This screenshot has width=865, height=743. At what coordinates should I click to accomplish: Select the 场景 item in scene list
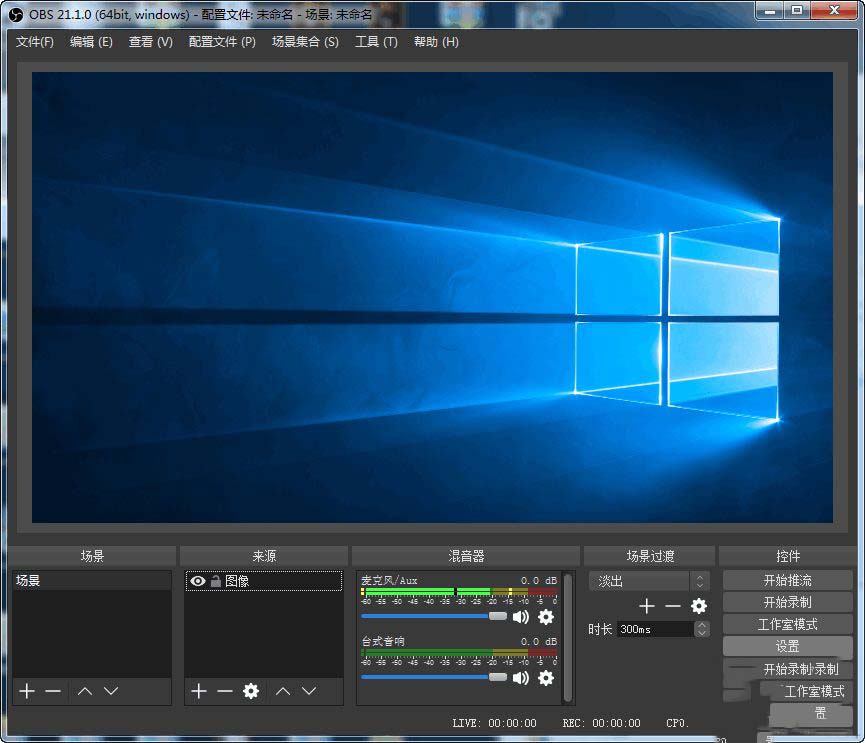click(x=92, y=580)
